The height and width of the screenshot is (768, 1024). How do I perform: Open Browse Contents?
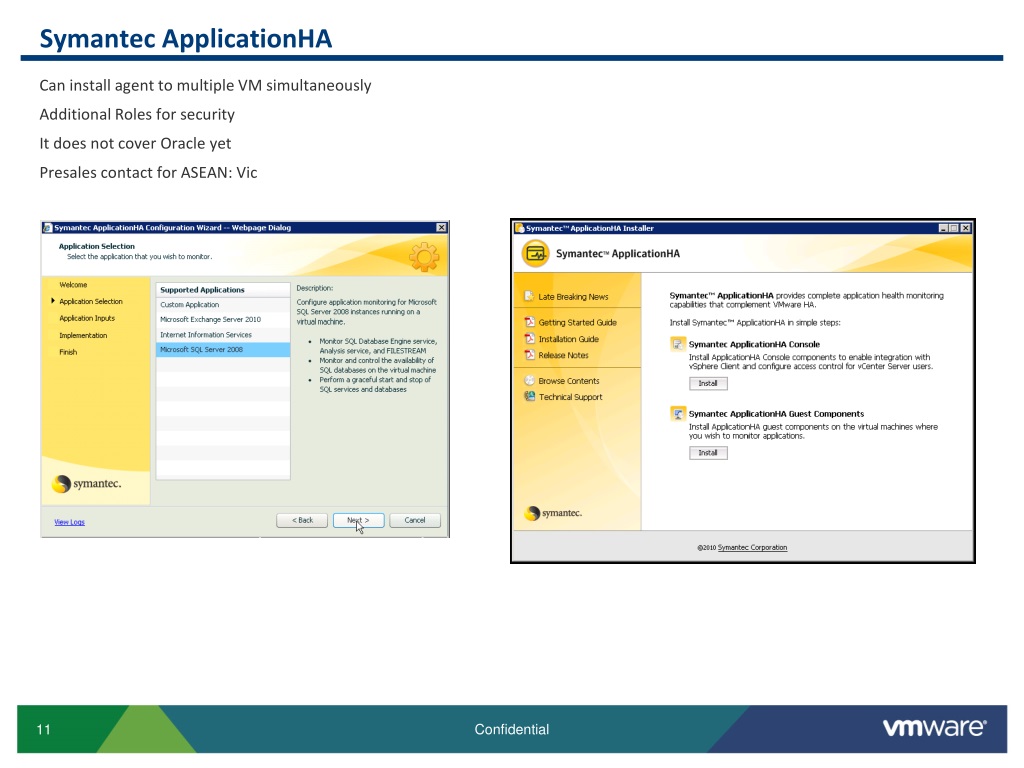coord(568,381)
